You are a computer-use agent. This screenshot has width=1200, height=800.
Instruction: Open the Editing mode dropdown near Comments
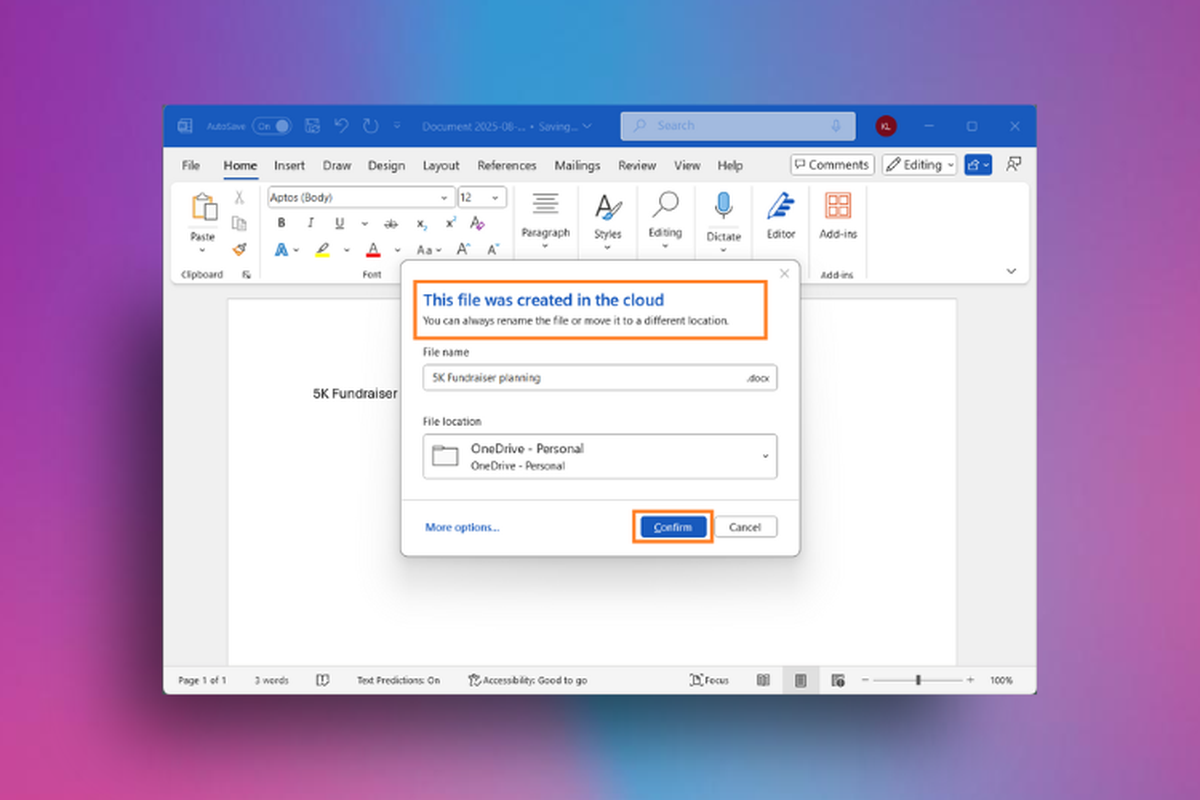920,165
